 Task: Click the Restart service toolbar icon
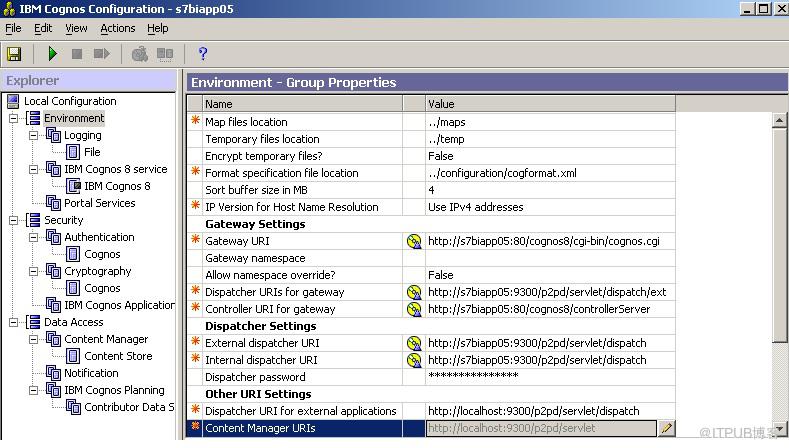point(101,54)
